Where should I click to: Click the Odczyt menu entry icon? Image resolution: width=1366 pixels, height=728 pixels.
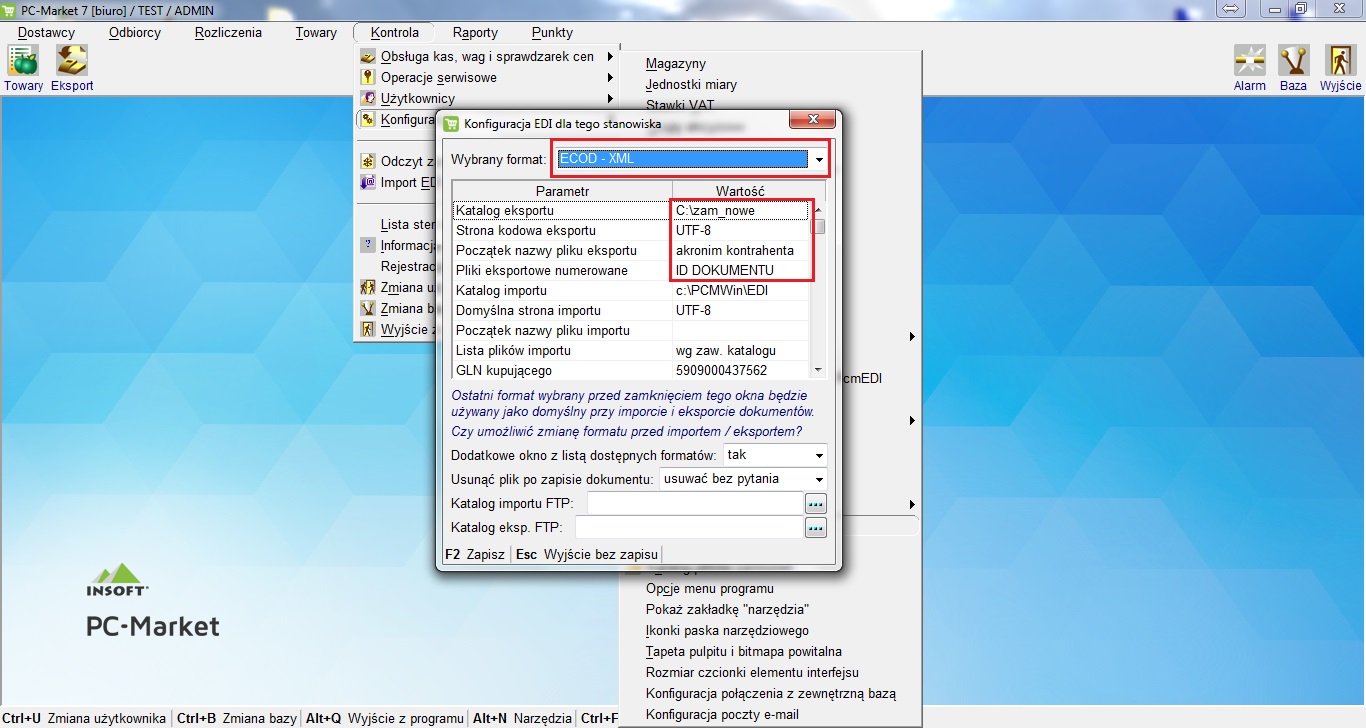[368, 161]
